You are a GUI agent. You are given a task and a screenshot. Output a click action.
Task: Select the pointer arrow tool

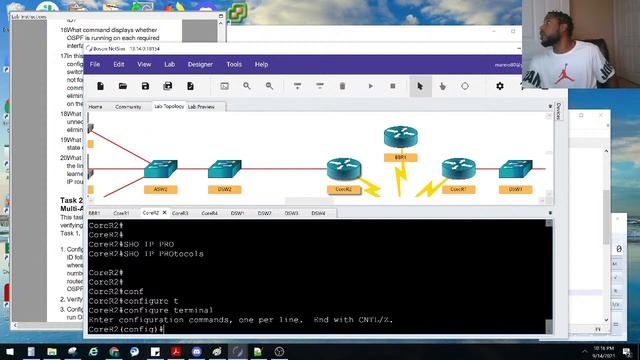tap(420, 86)
